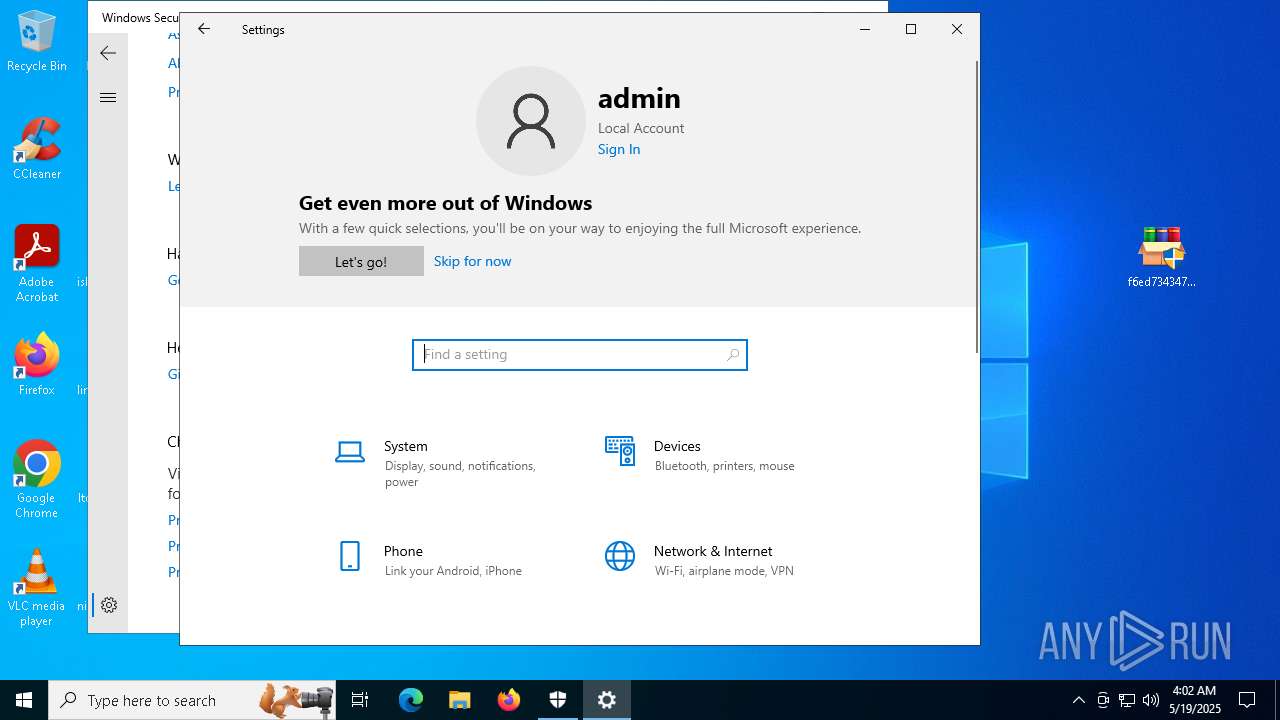Image resolution: width=1280 pixels, height=720 pixels.
Task: Click the admin user avatar picture
Action: (531, 121)
